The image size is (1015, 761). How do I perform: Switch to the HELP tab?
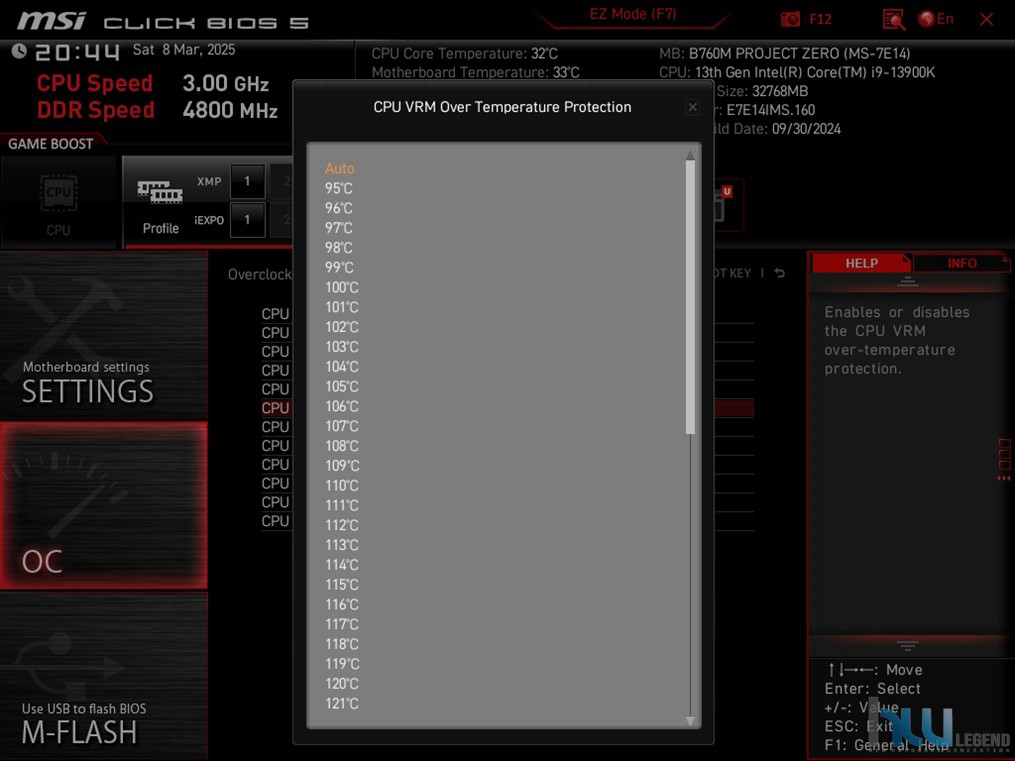pos(862,263)
